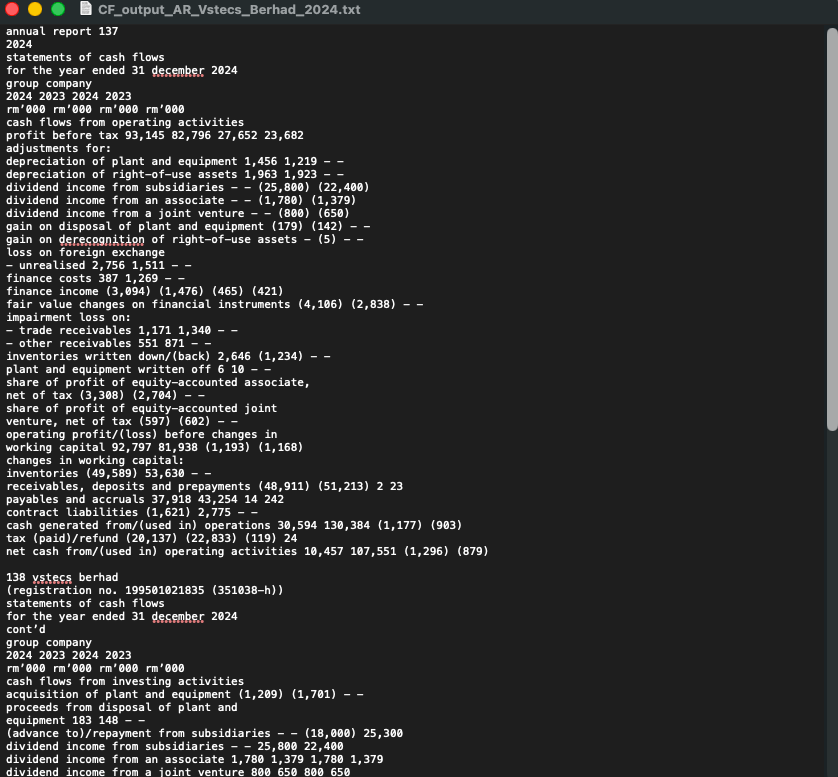838x777 pixels.
Task: Click the document icon beside the file title
Action: (86, 9)
